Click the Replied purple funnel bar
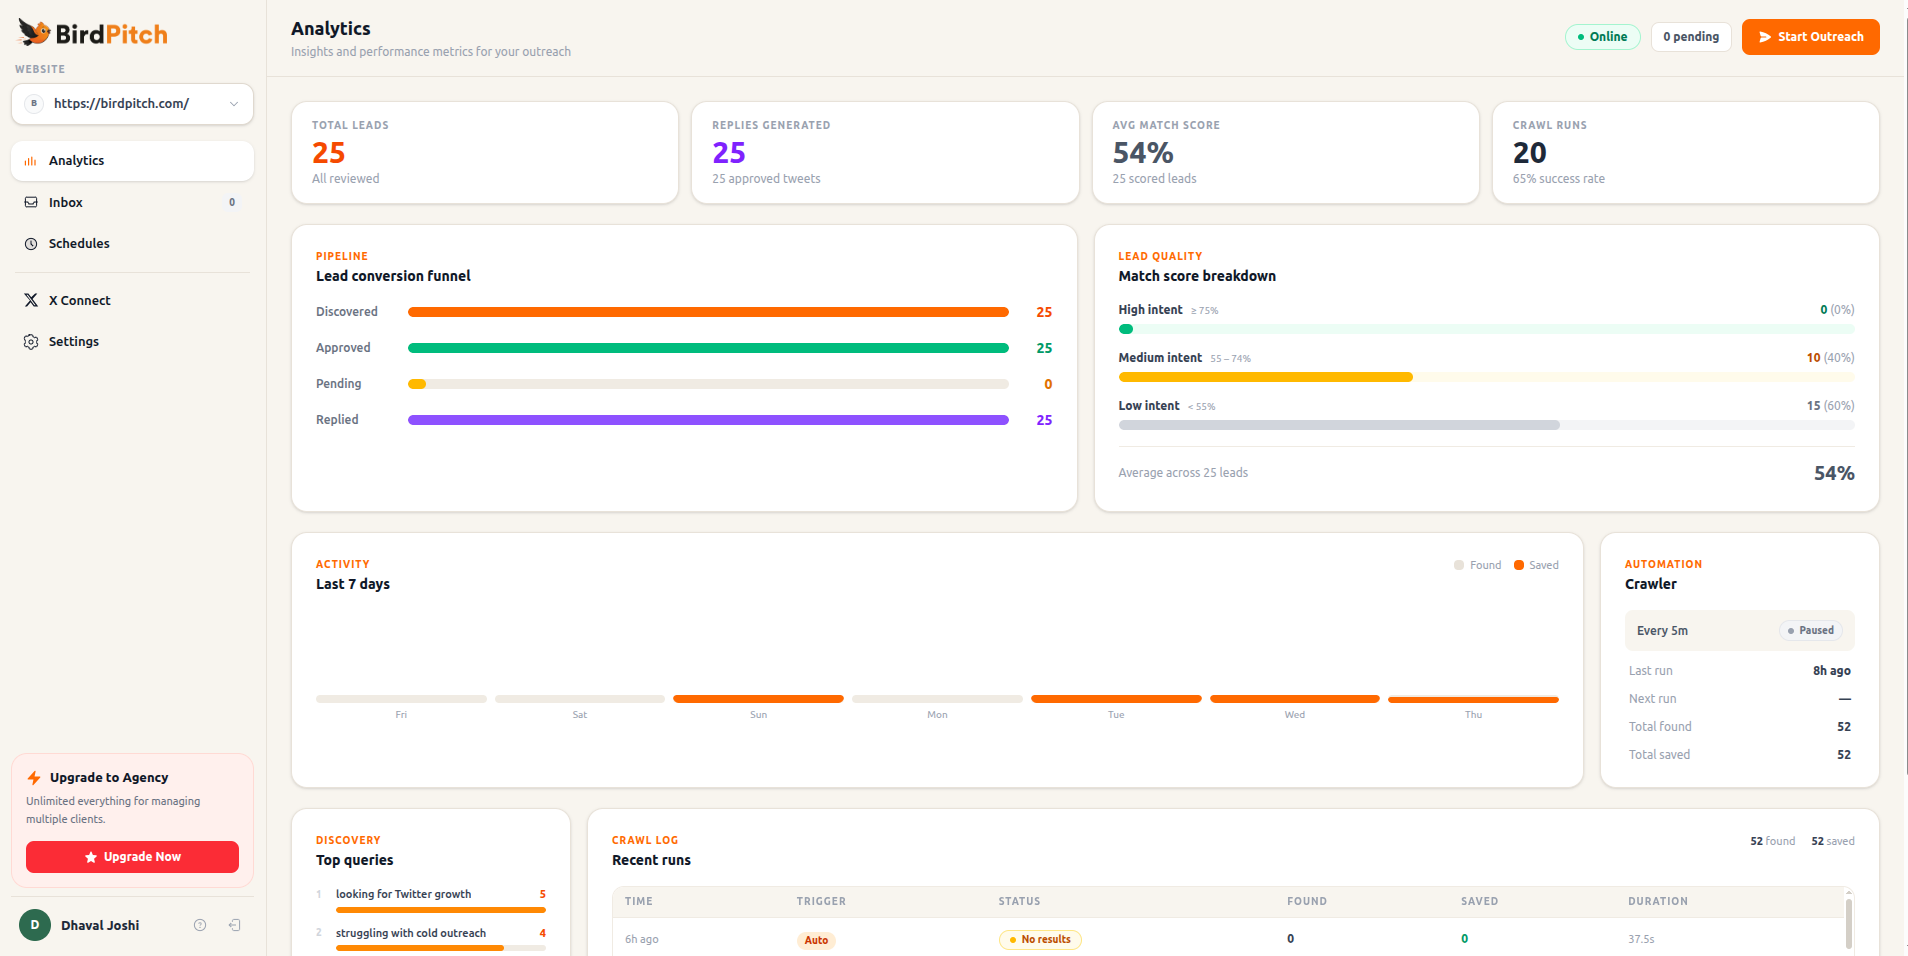The image size is (1908, 956). [708, 420]
